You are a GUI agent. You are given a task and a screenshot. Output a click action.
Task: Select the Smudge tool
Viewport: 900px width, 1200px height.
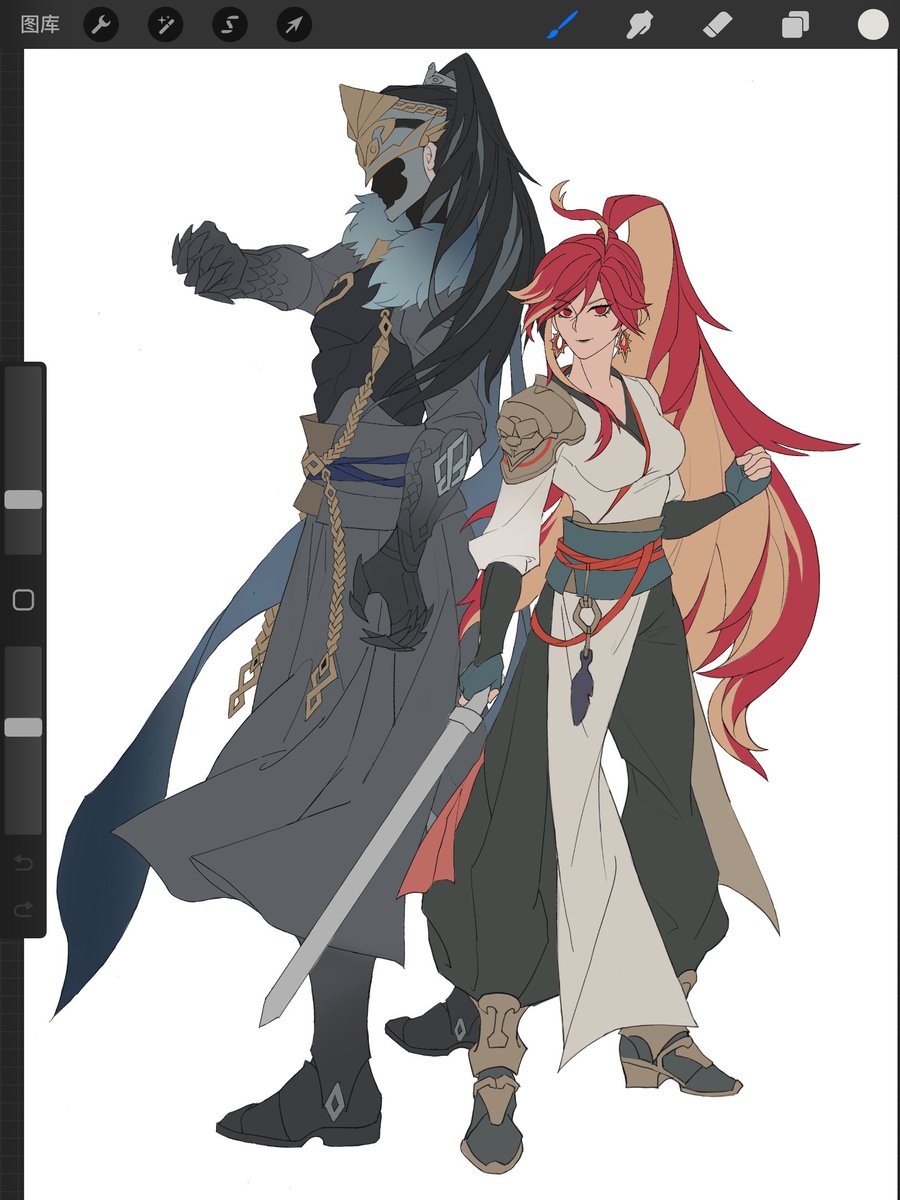pos(640,25)
